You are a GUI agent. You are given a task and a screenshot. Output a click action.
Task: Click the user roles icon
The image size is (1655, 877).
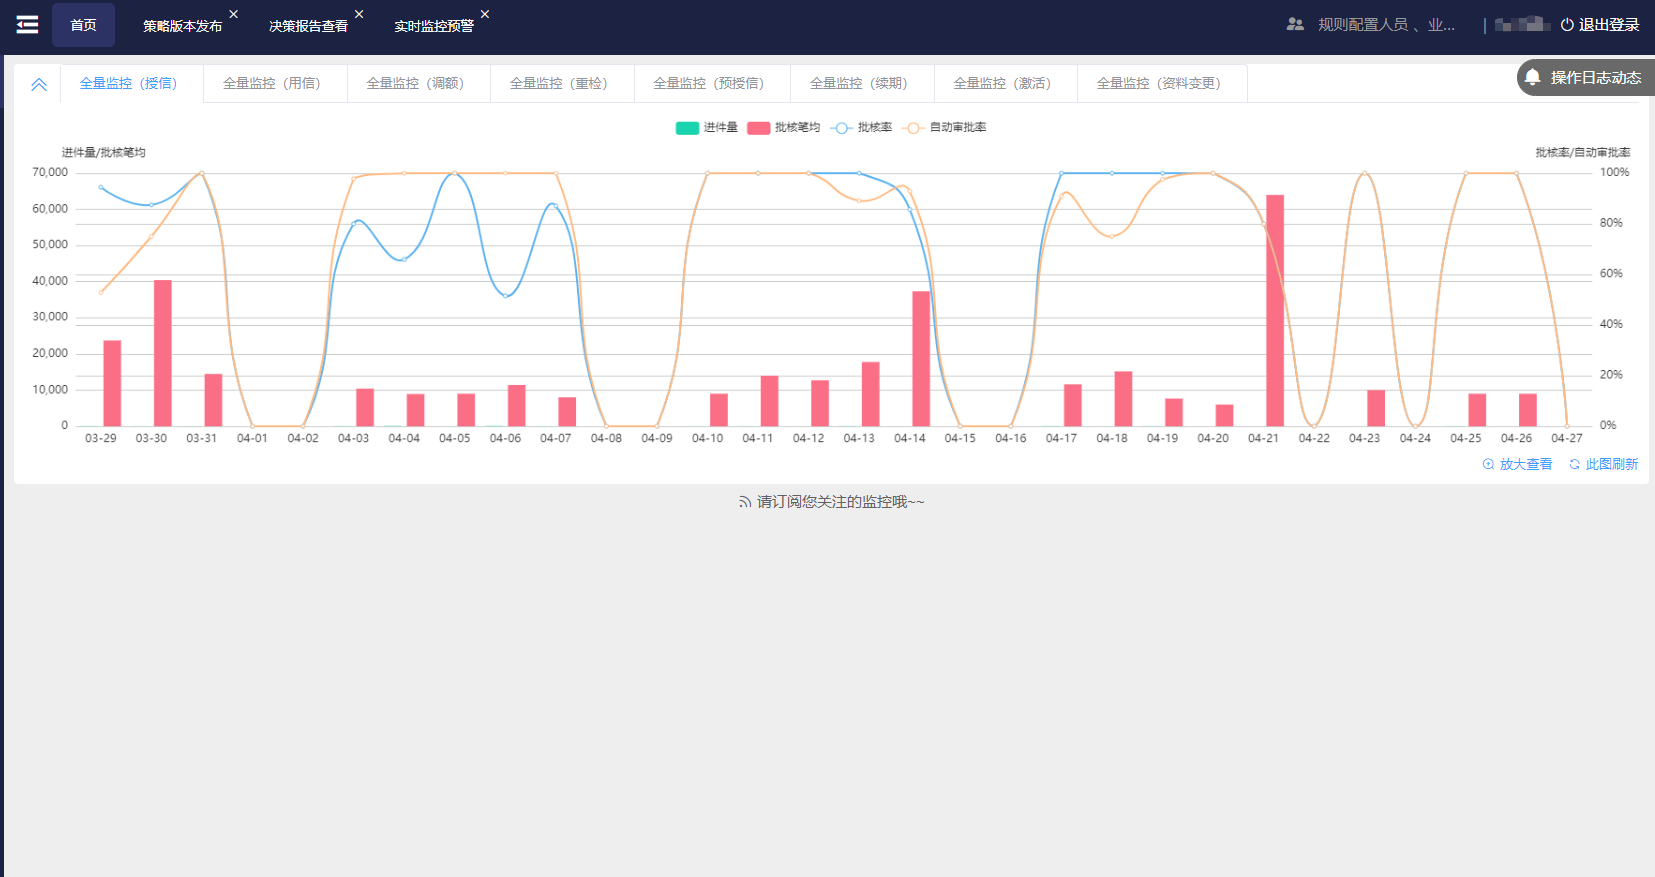coord(1295,24)
